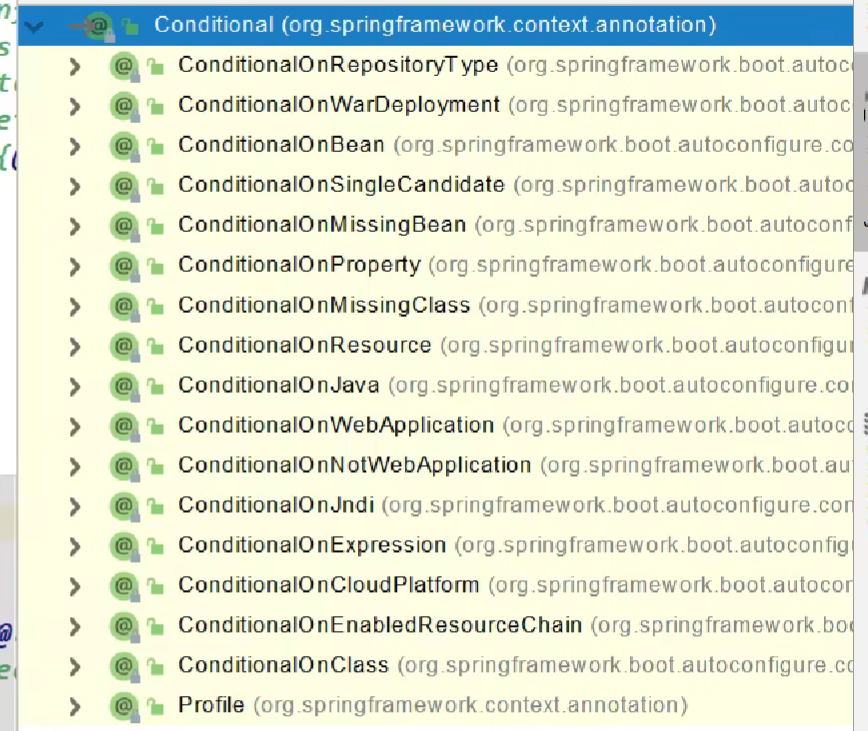This screenshot has width=868, height=731.
Task: Click the annotation icon of root Conditional node
Action: coord(99,25)
